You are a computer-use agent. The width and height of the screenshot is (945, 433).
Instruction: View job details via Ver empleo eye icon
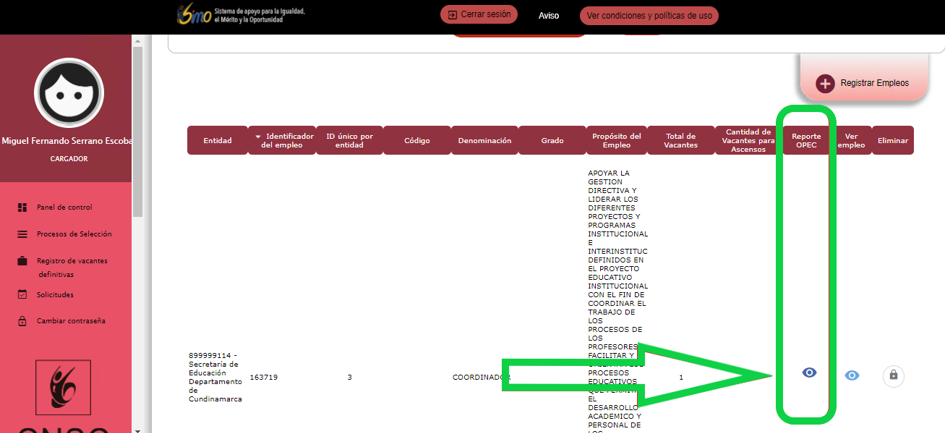click(x=851, y=376)
